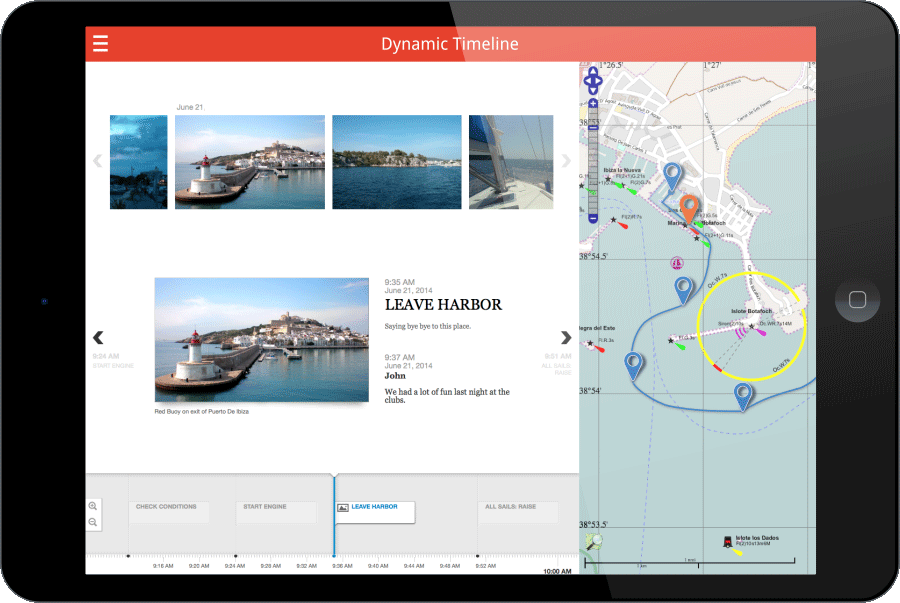Click the 9:51 AM ALL SAILS next label
The height and width of the screenshot is (603, 900).
click(557, 364)
